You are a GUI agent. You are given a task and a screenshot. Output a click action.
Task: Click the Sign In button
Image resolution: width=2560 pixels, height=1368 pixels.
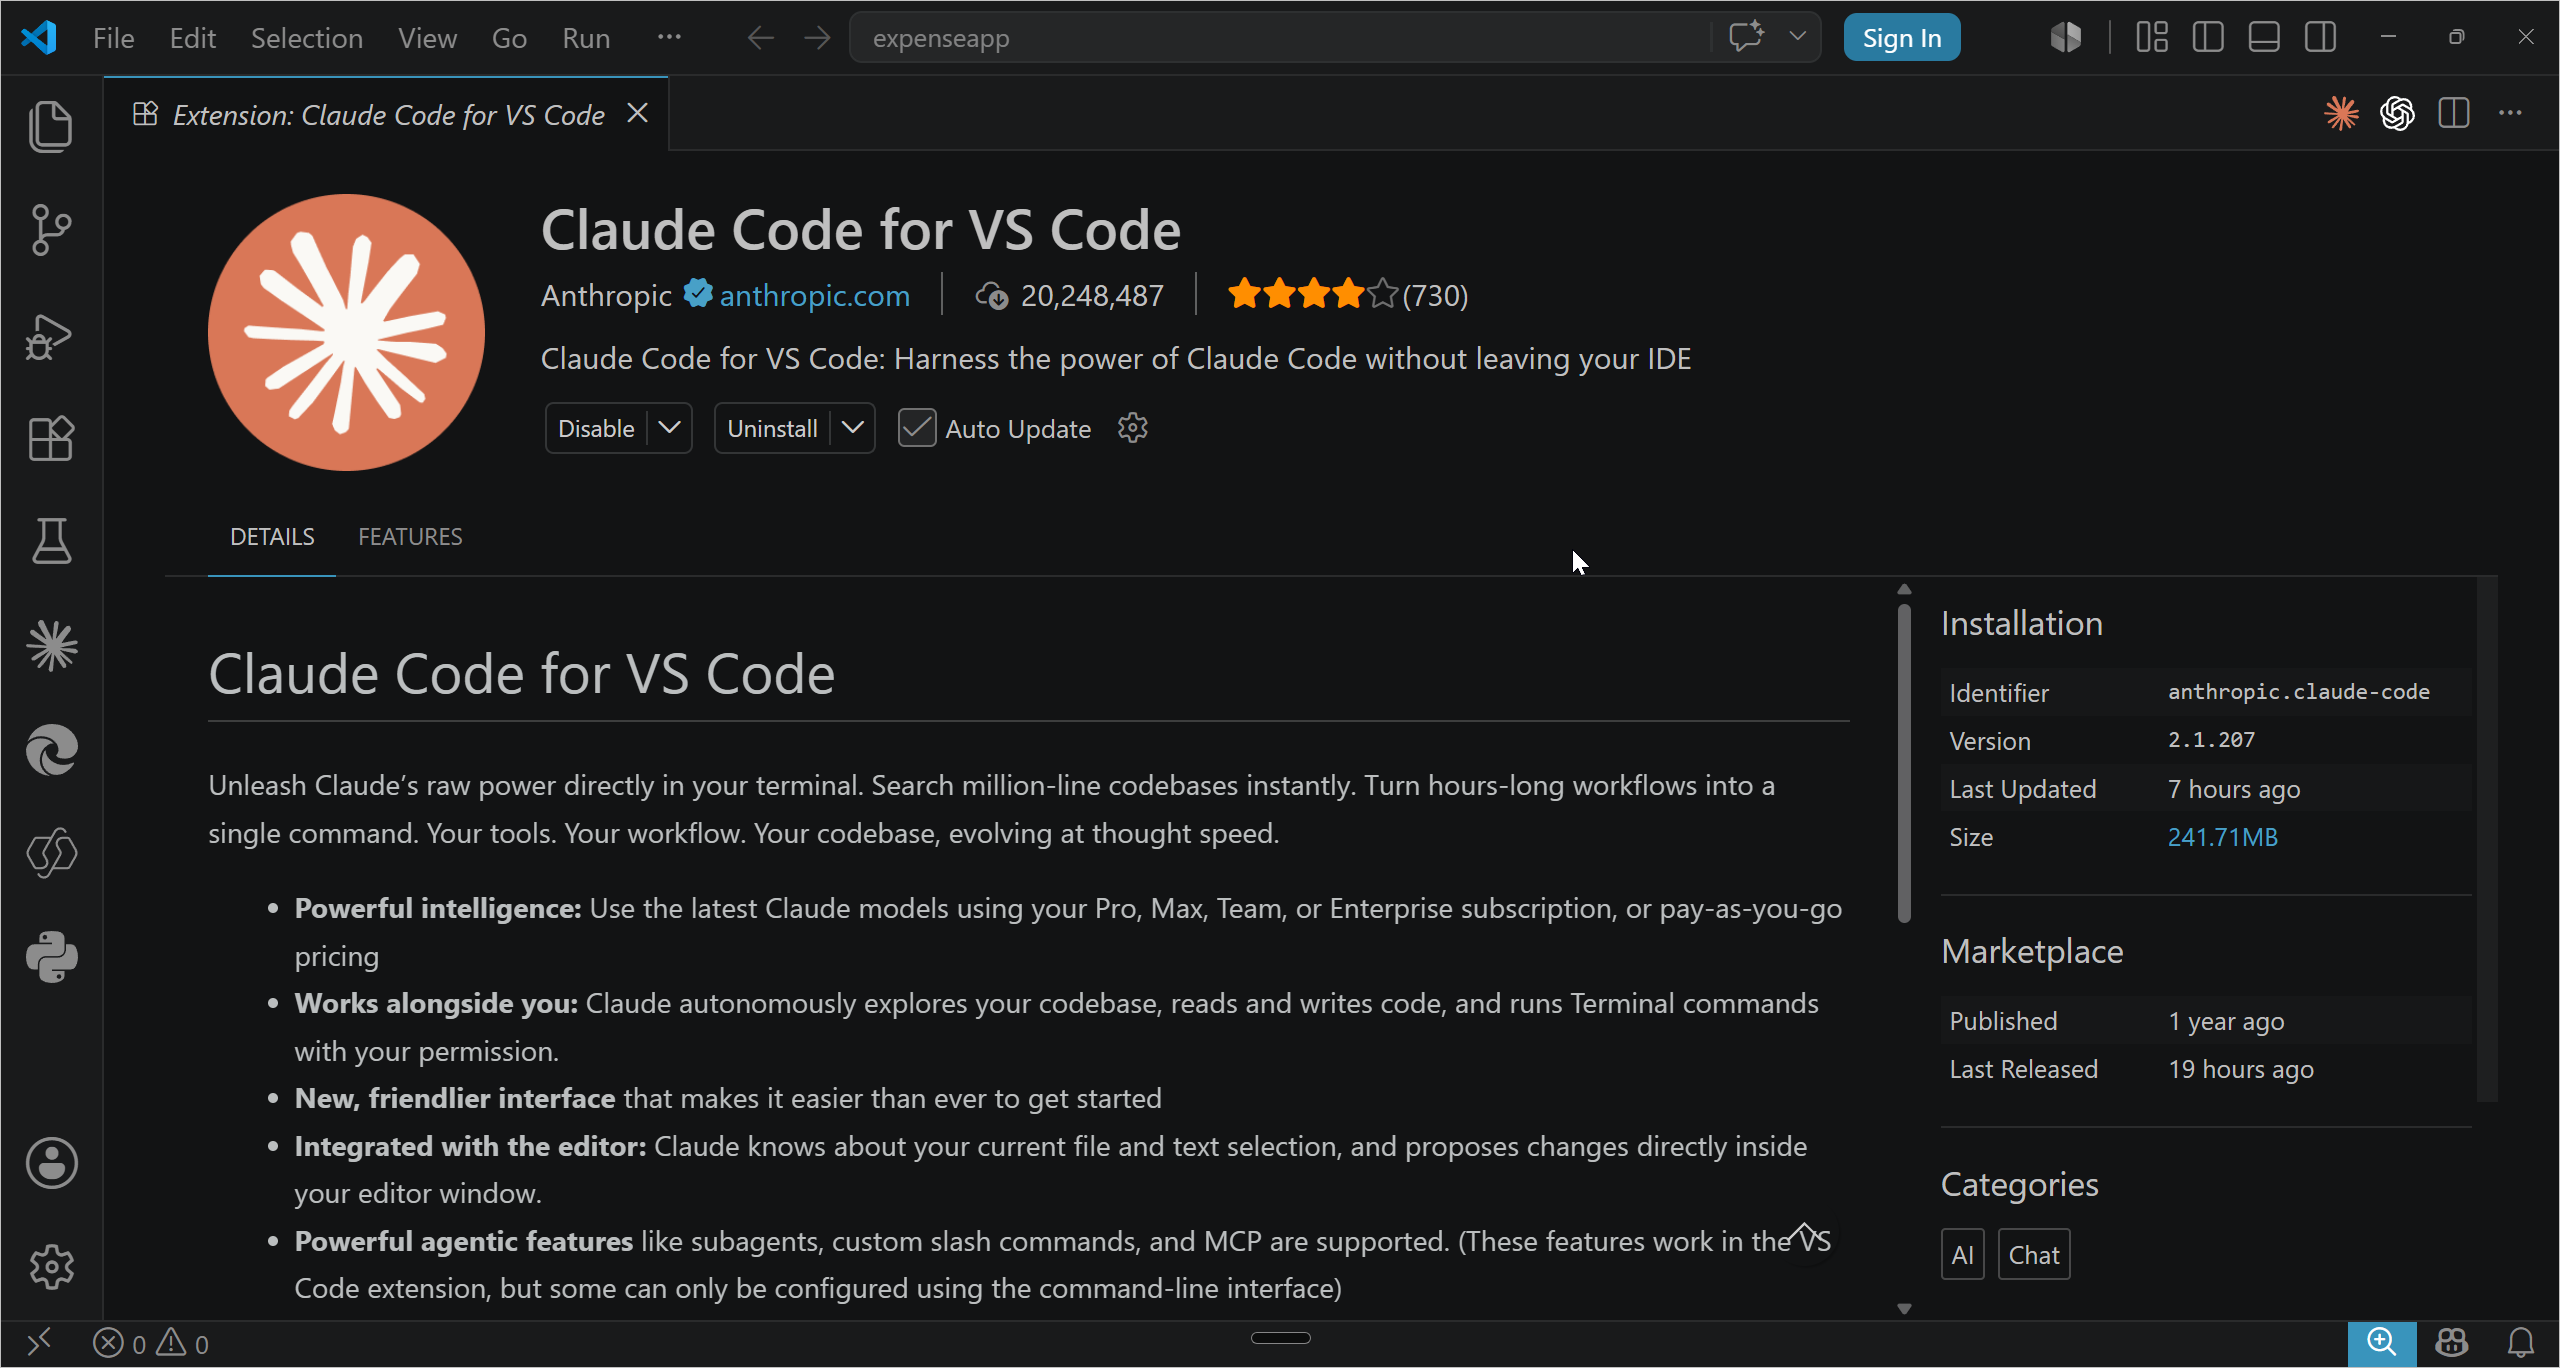[x=1901, y=38]
